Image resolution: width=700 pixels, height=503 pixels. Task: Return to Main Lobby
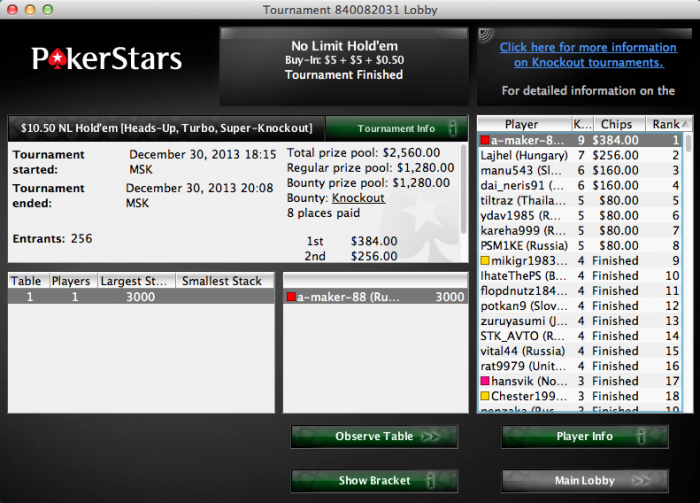585,481
